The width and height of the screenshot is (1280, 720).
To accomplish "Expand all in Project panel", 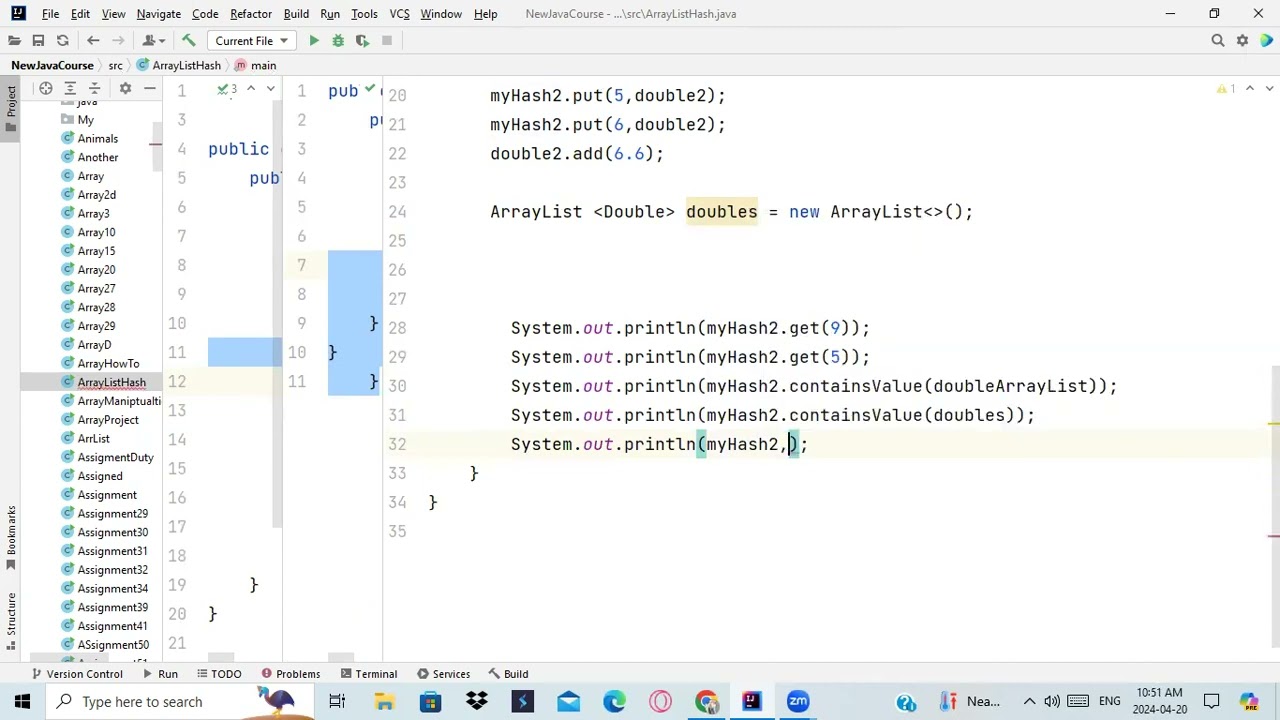I will 70,89.
